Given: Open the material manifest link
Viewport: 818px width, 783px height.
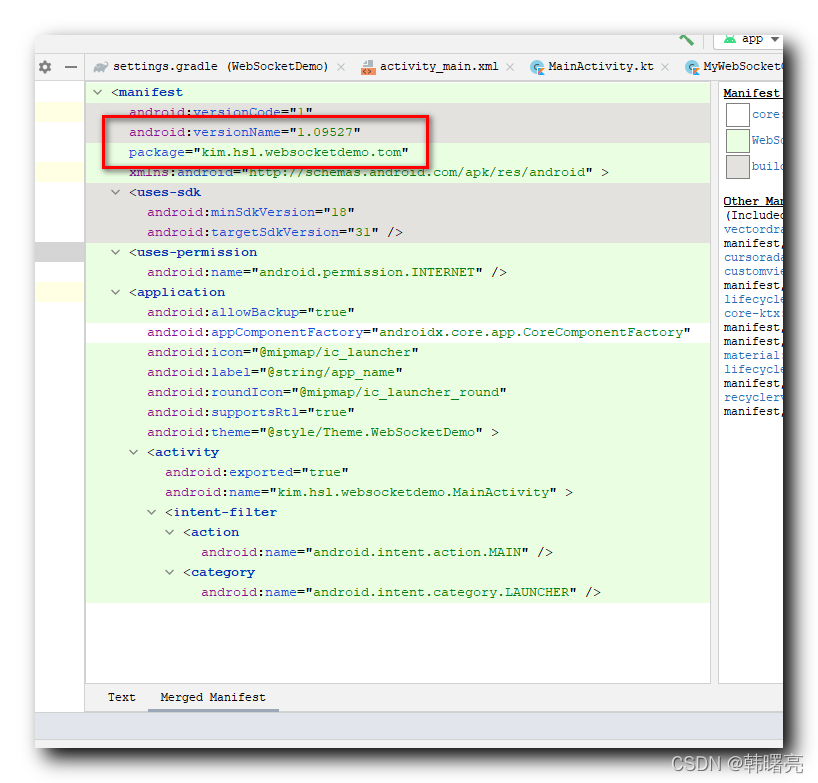Looking at the screenshot, I should (752, 355).
